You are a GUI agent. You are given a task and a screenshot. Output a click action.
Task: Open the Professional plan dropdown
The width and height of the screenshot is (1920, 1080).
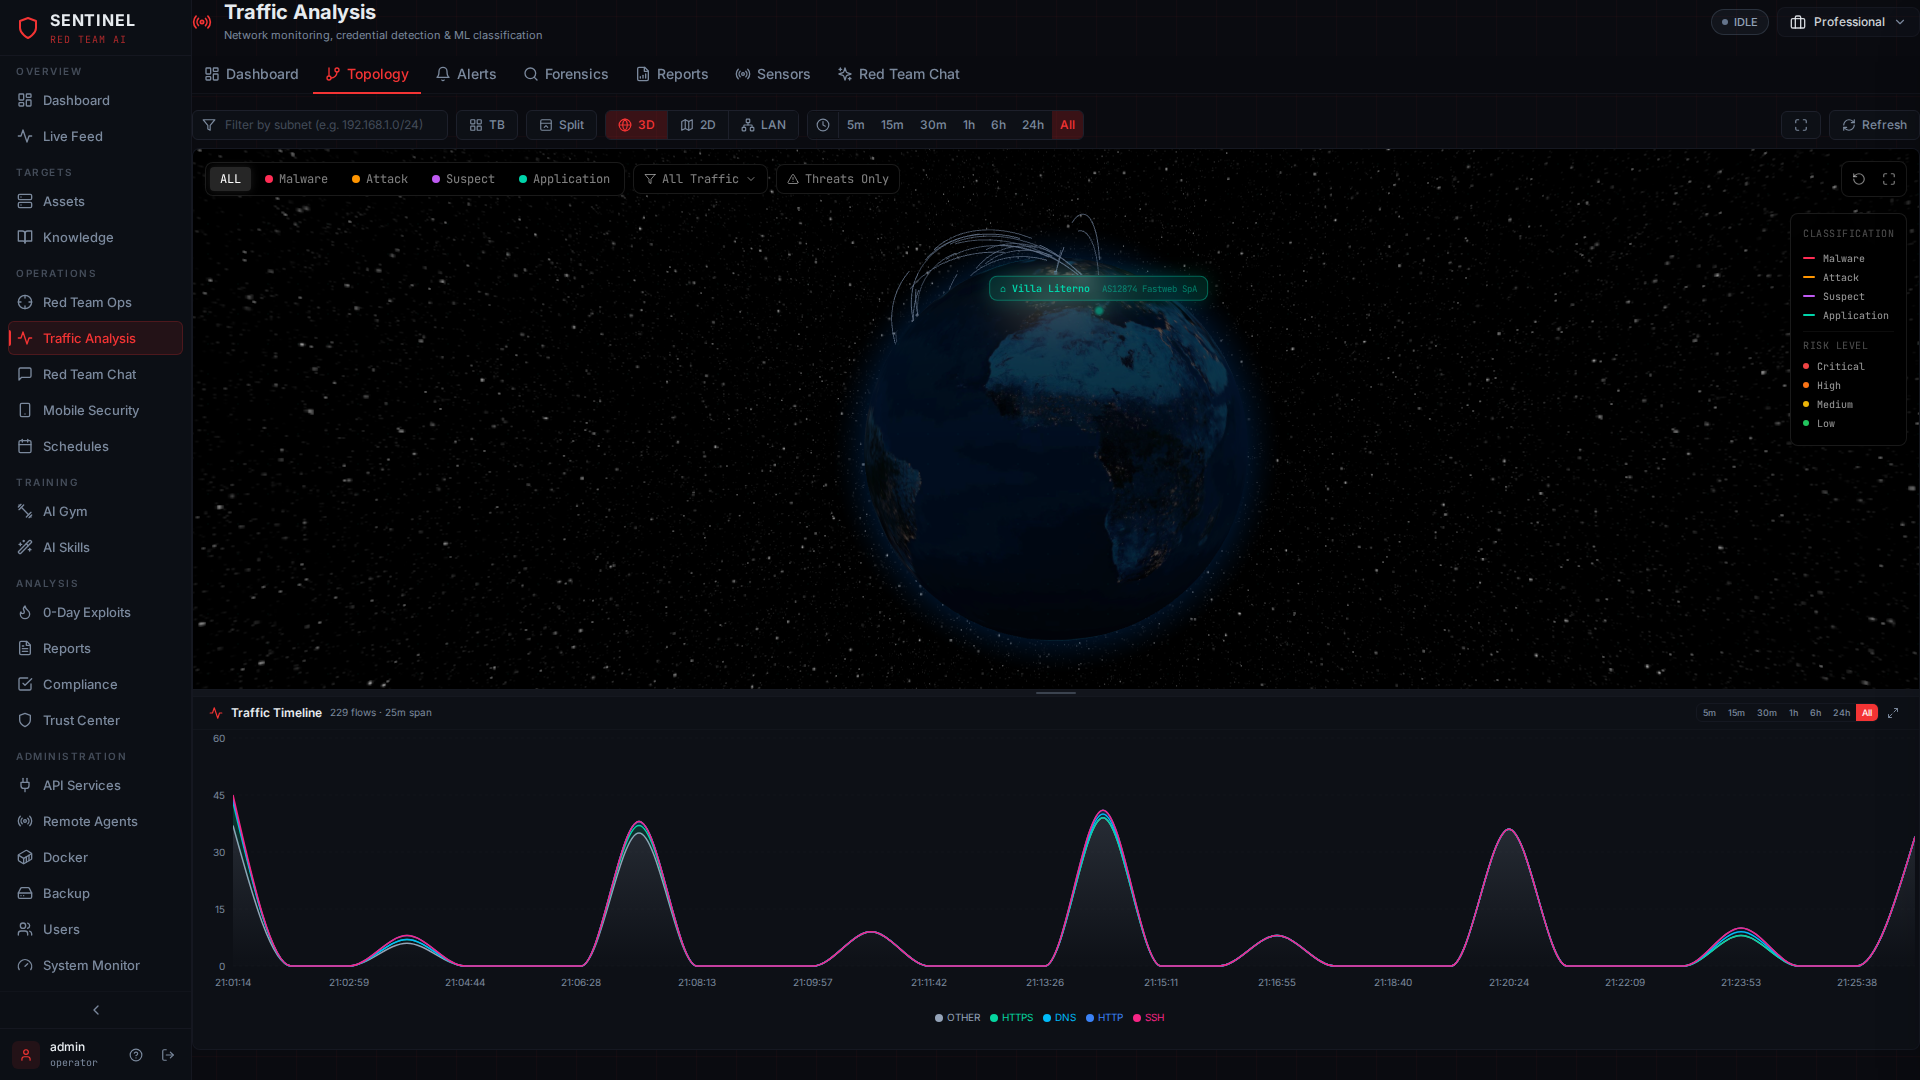pos(1846,21)
